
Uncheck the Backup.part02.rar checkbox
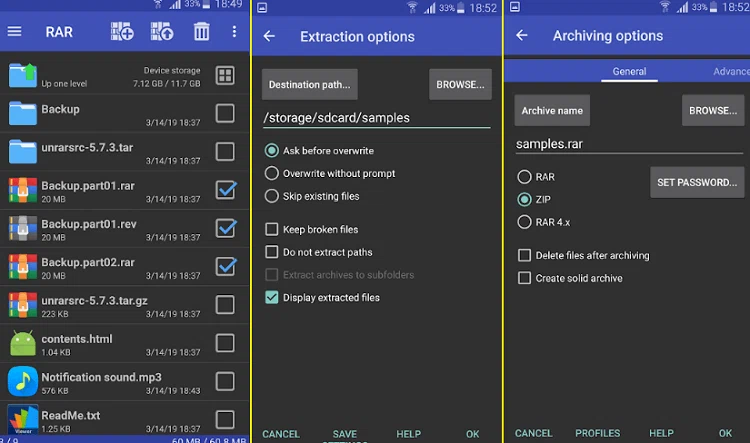tap(226, 266)
